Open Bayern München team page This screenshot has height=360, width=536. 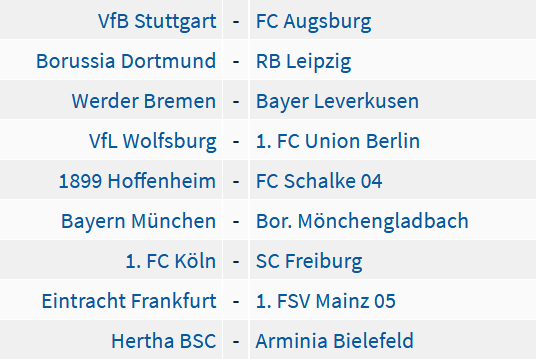(x=138, y=222)
